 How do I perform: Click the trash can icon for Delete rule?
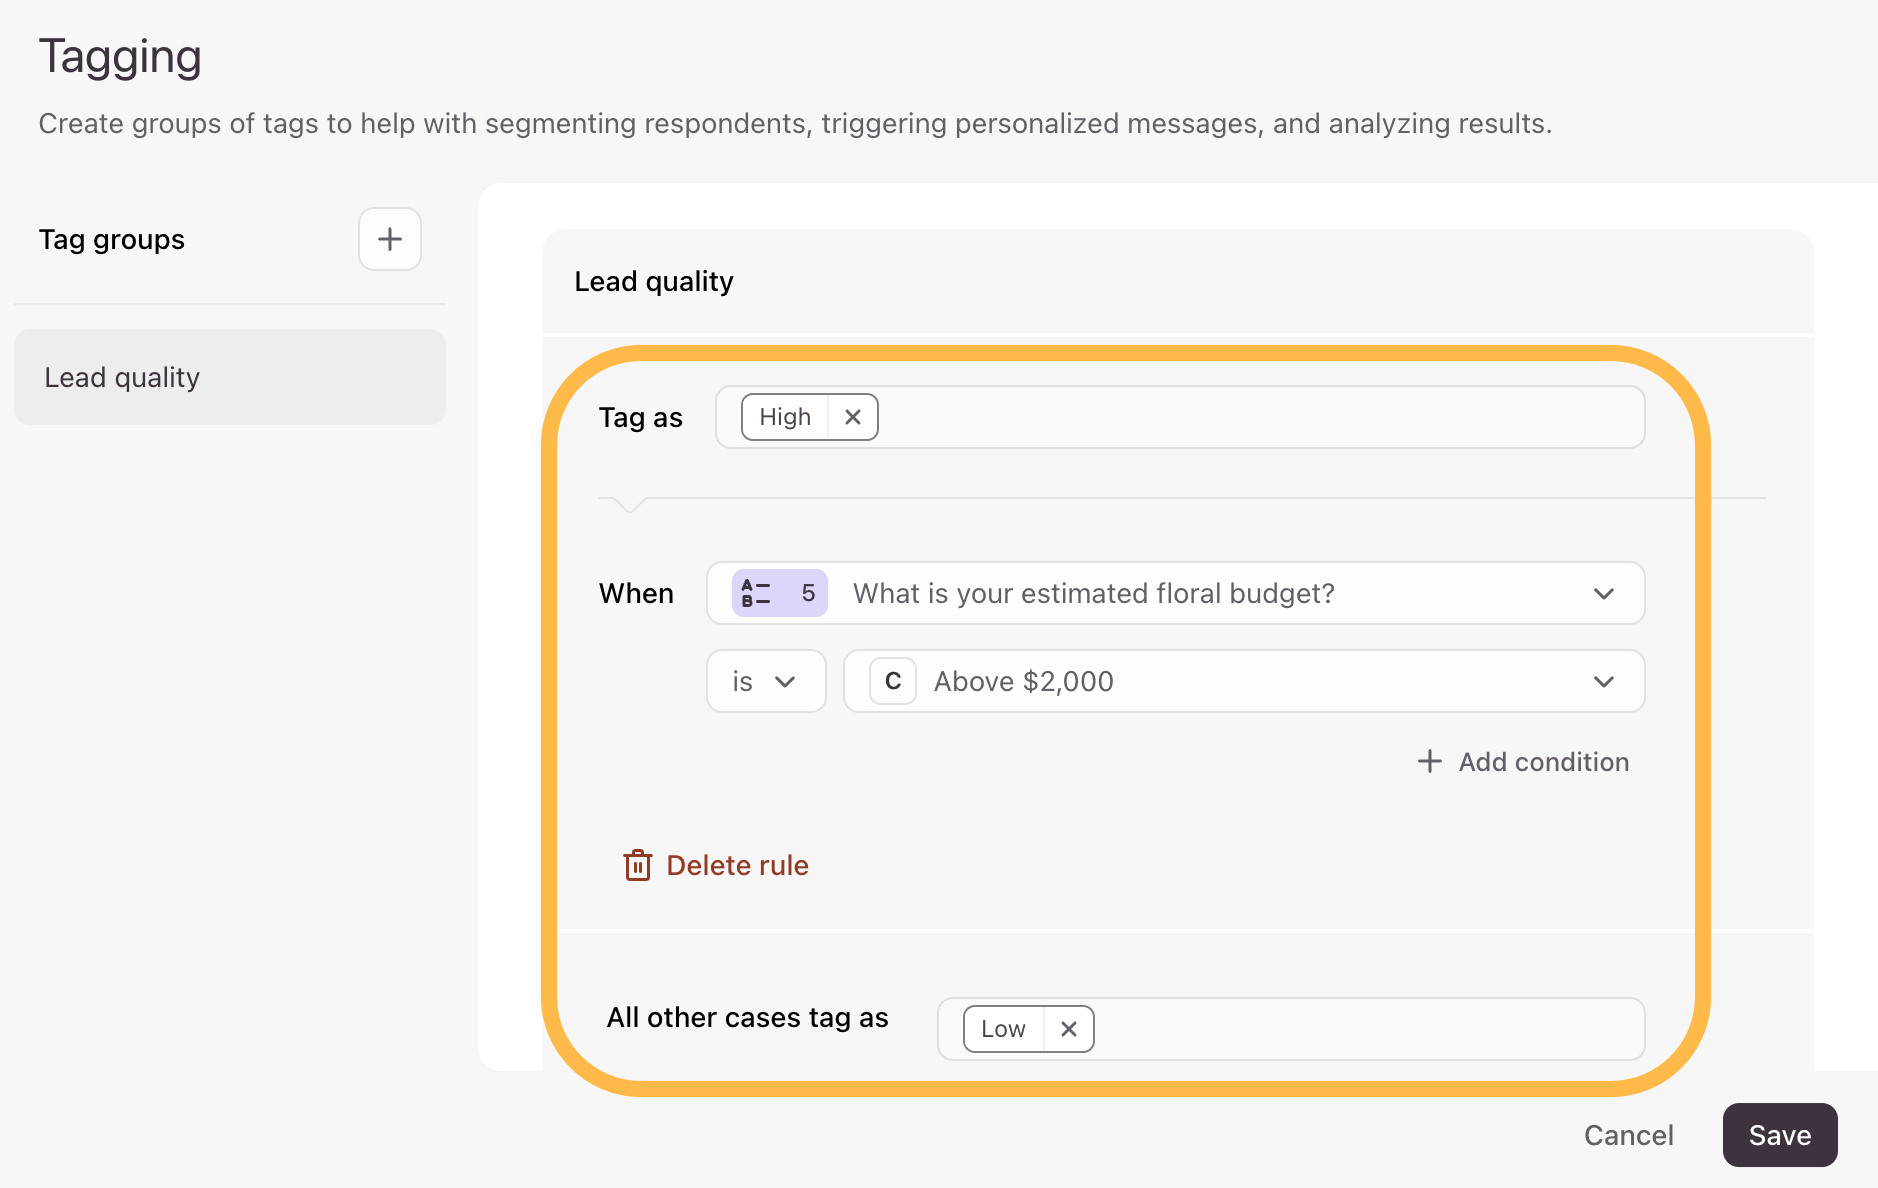tap(637, 865)
